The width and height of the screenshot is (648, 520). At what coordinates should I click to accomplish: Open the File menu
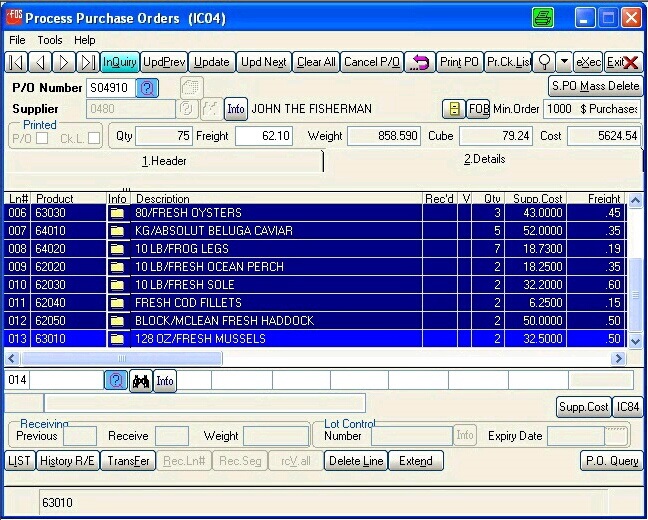click(x=17, y=40)
